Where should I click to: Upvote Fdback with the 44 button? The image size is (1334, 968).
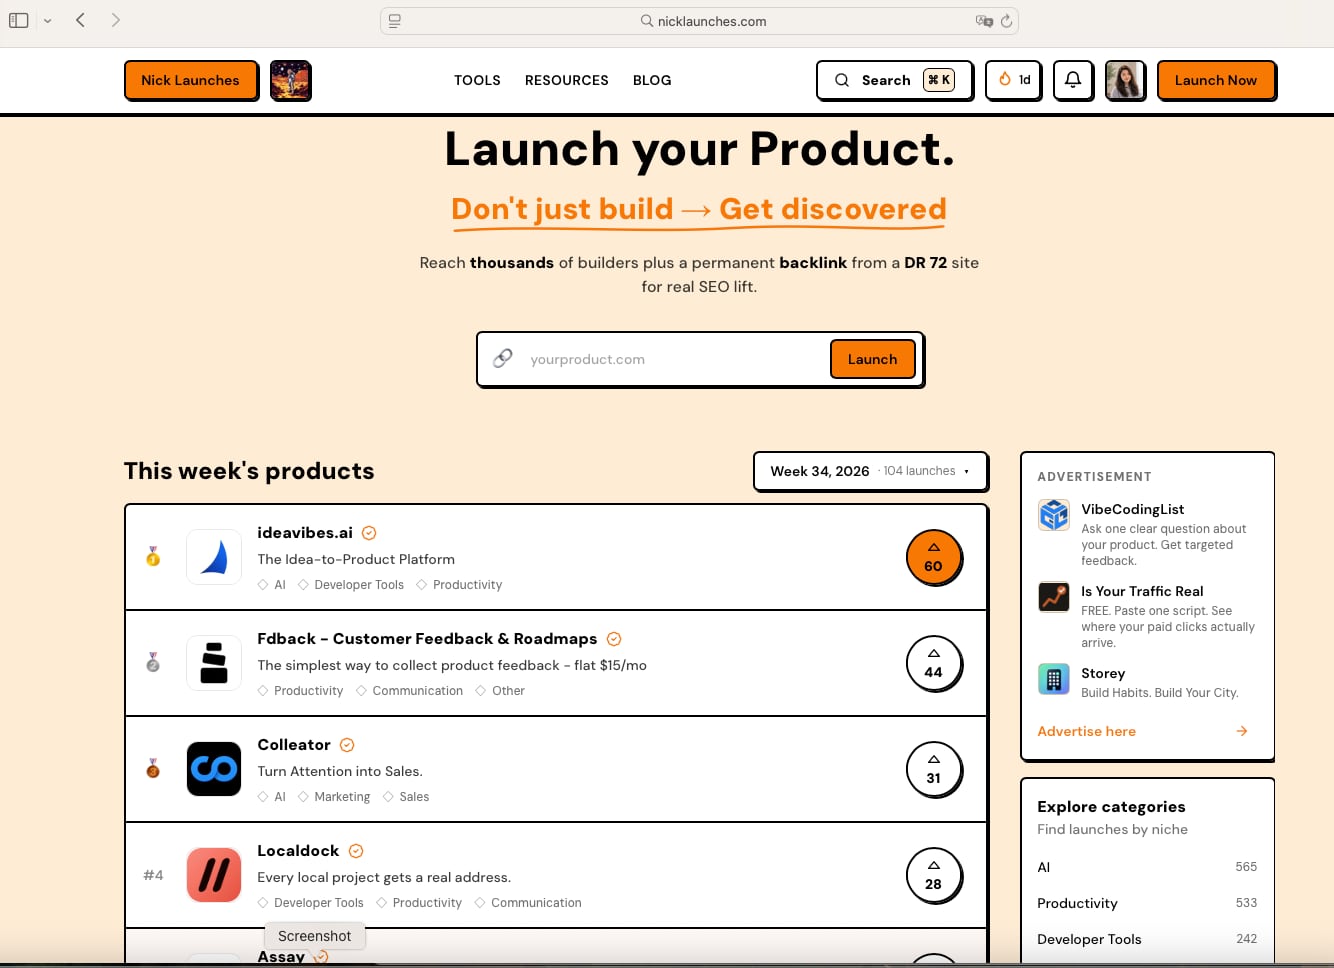coord(933,663)
